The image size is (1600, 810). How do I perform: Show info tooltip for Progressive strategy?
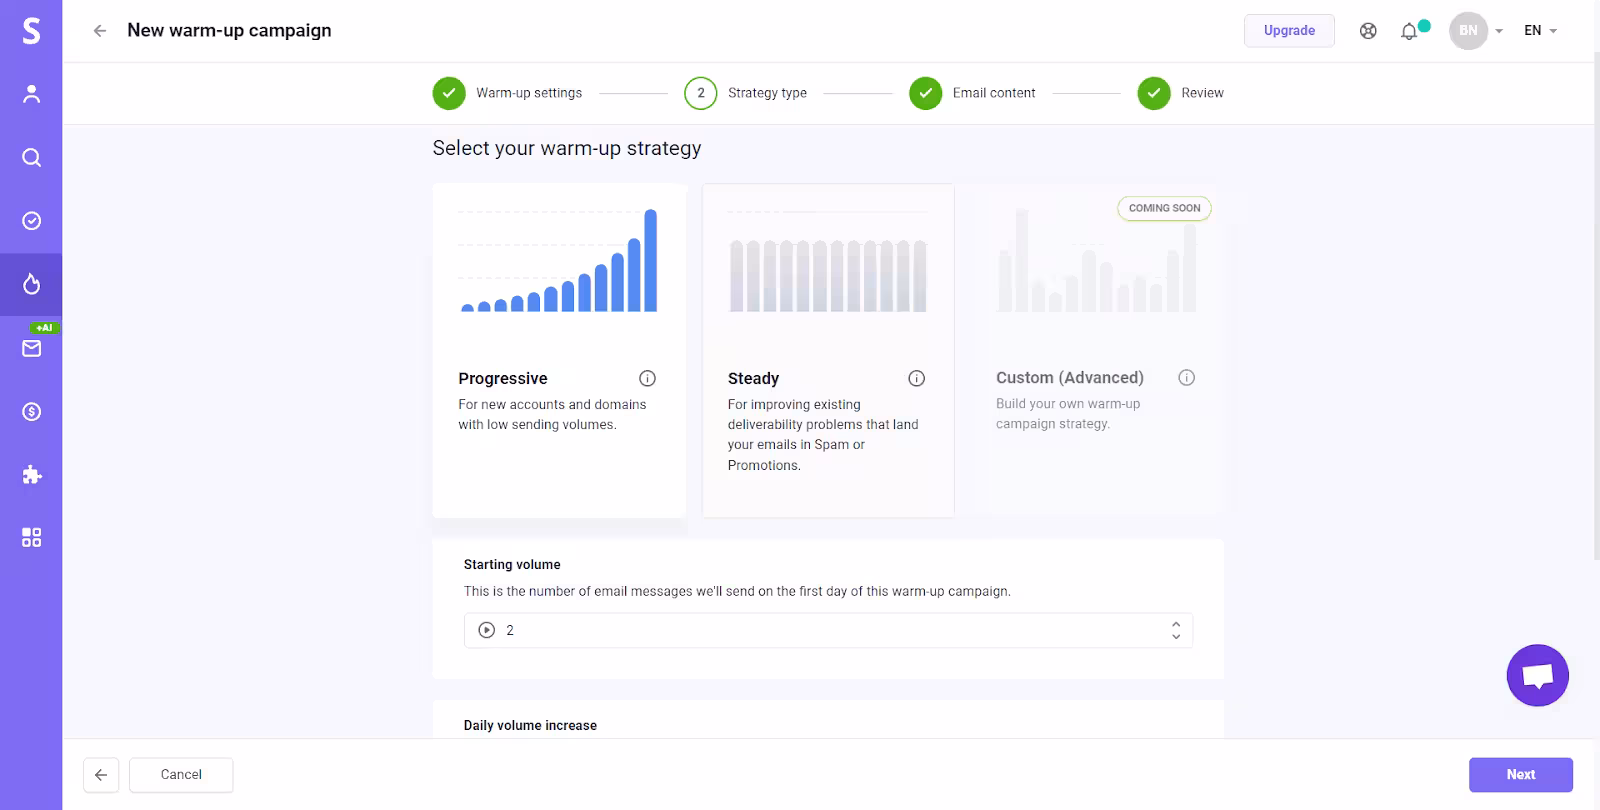[647, 378]
